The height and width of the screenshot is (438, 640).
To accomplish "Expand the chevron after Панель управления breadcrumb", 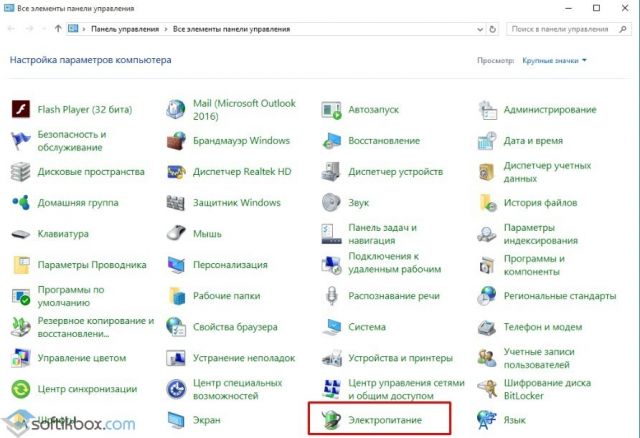I will pos(166,29).
